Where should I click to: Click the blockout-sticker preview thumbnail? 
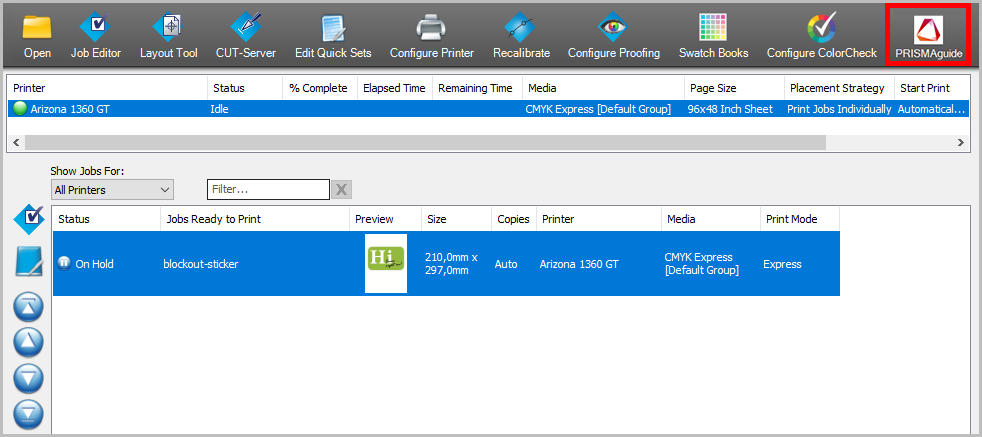click(x=386, y=264)
